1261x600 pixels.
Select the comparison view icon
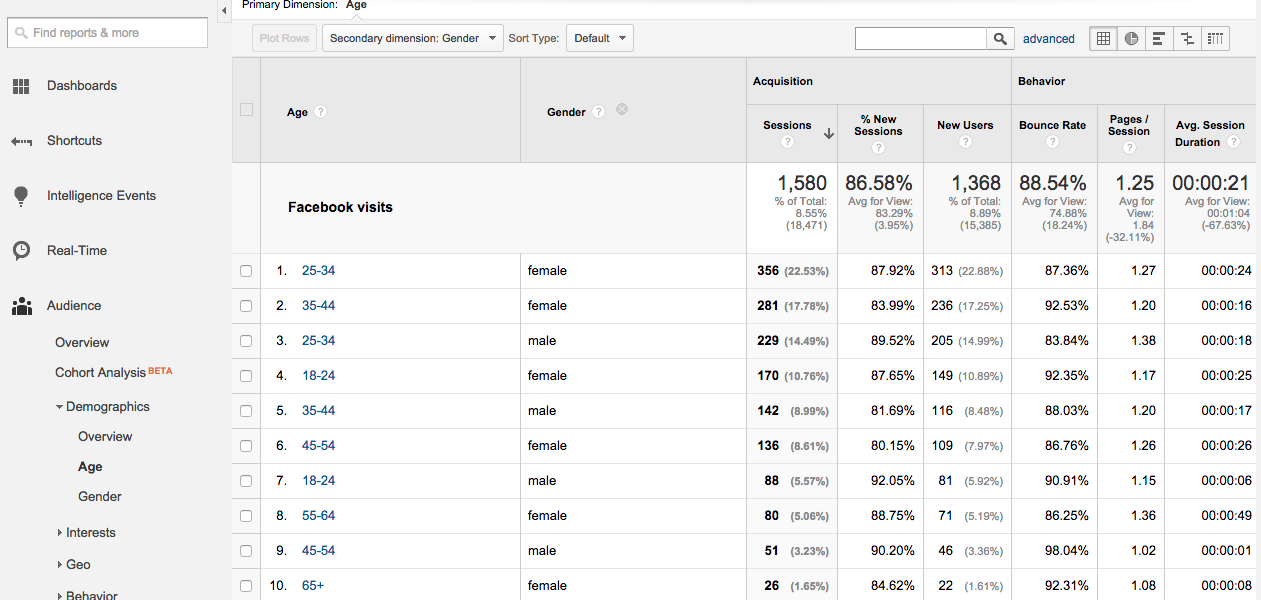1187,39
